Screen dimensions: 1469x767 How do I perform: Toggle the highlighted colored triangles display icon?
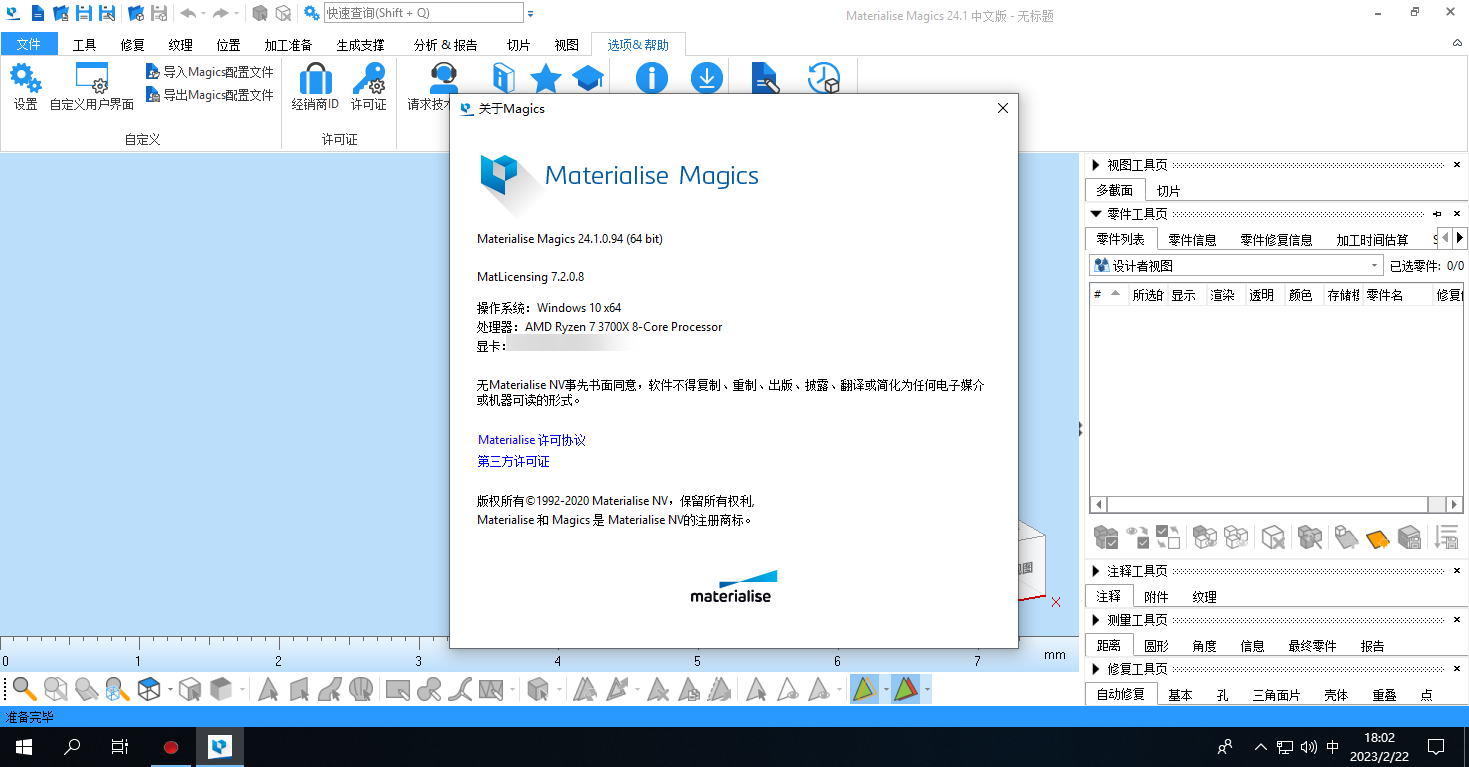tap(865, 689)
